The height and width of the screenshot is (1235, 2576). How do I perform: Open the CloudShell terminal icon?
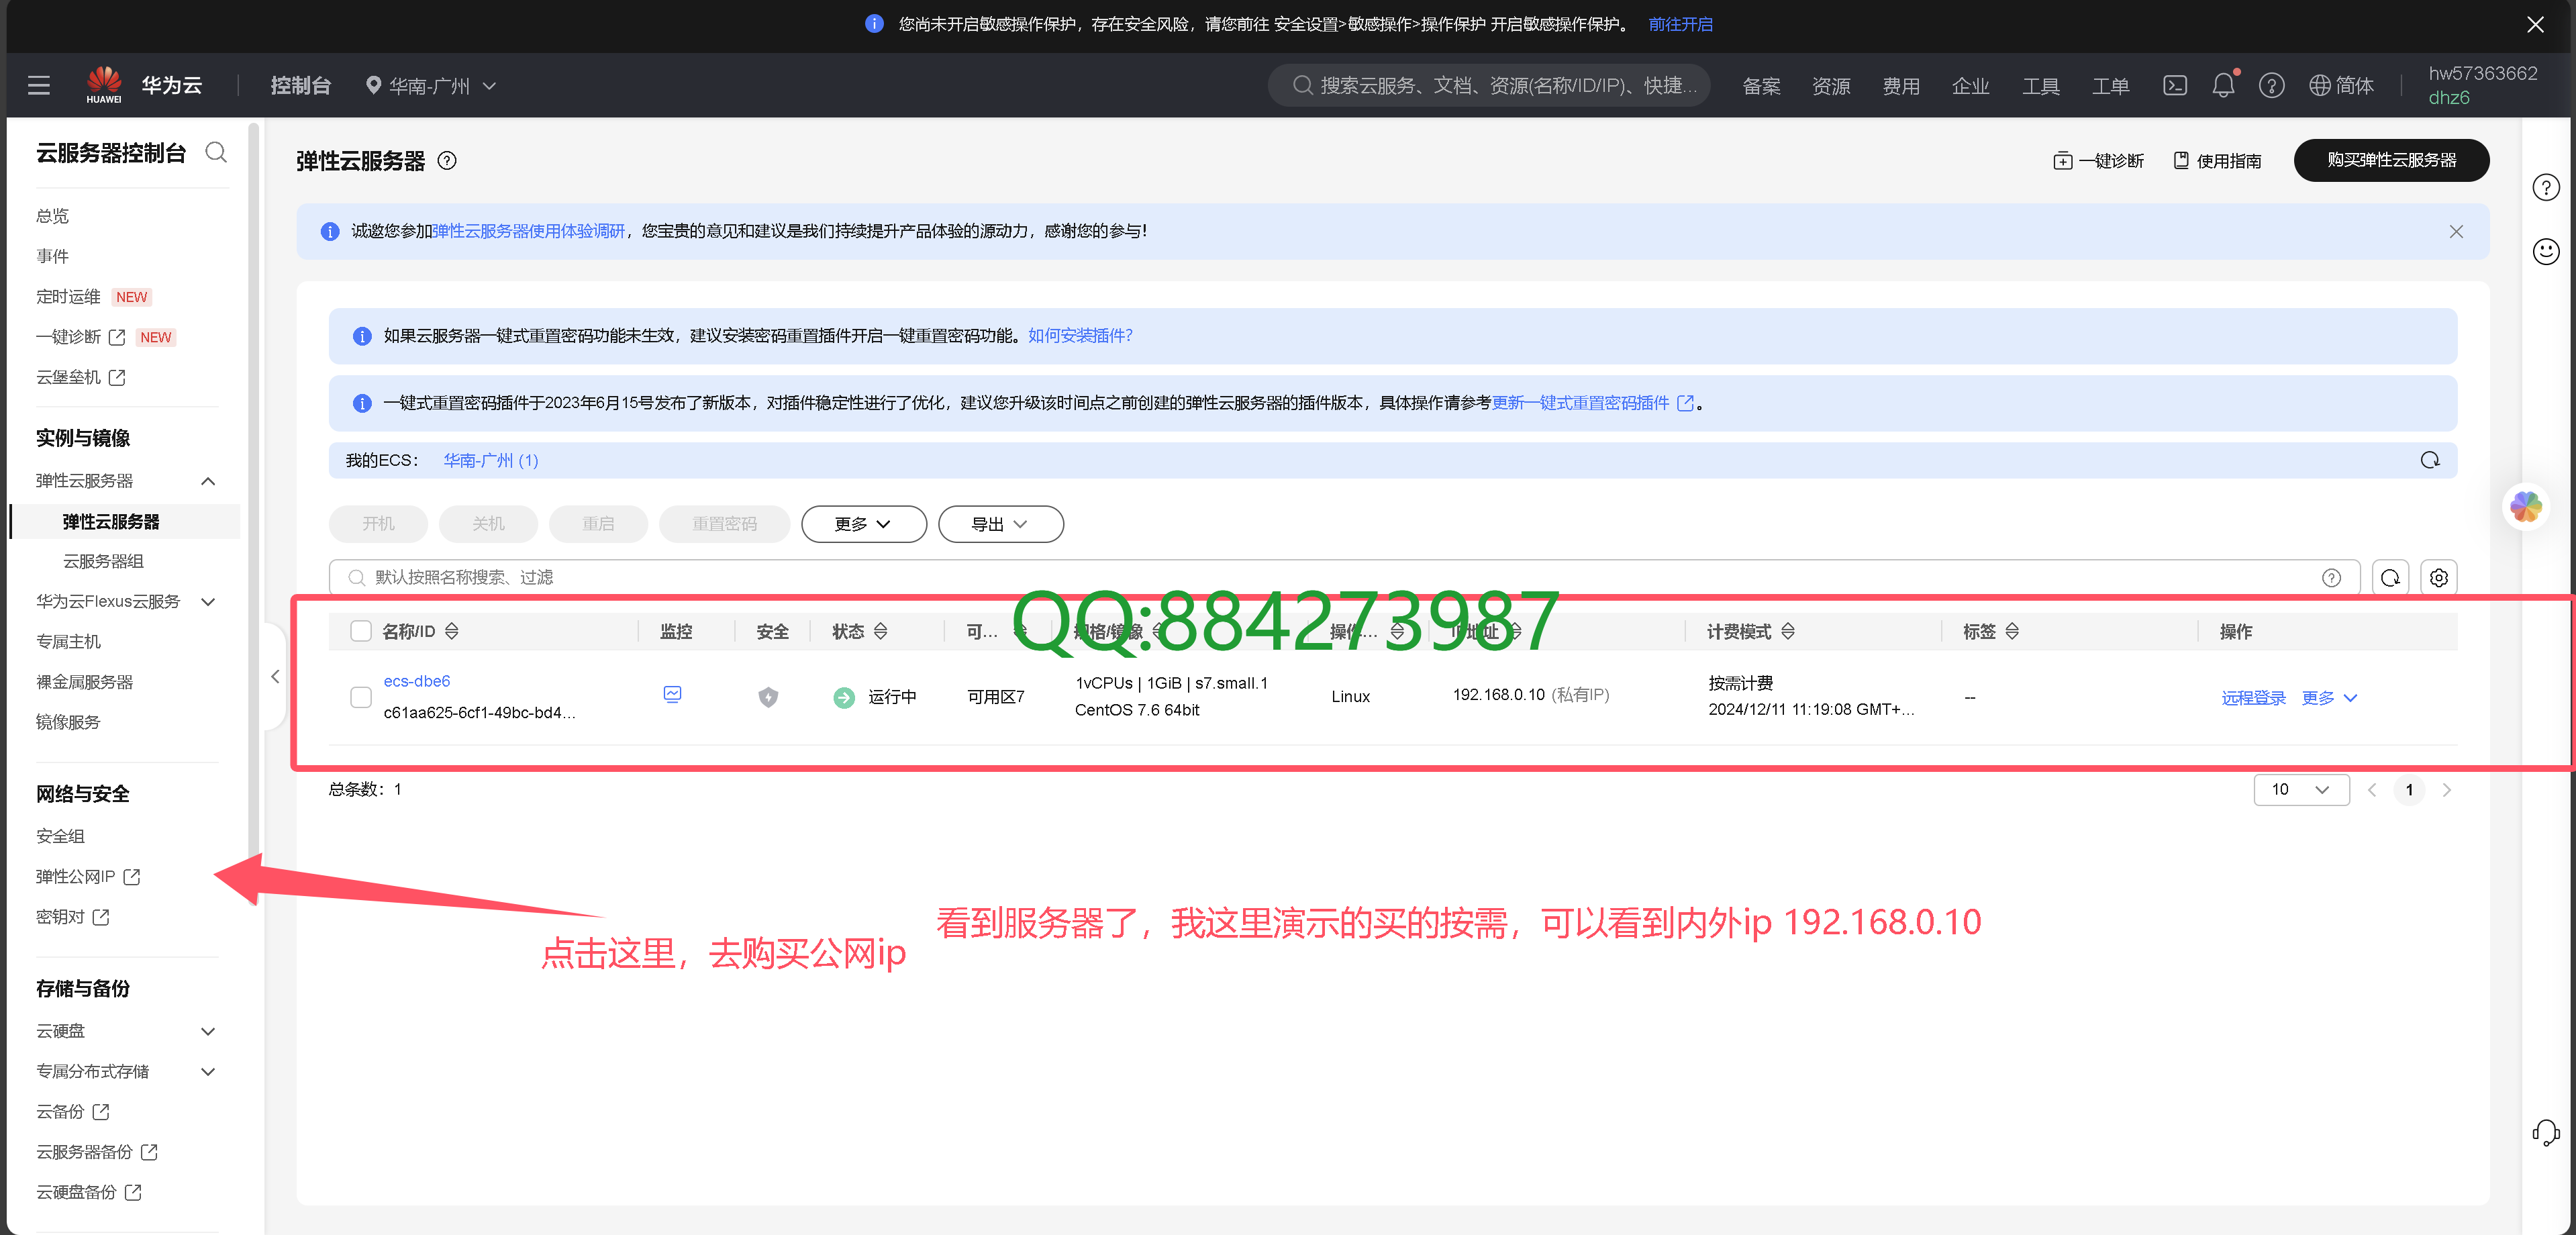point(2175,86)
